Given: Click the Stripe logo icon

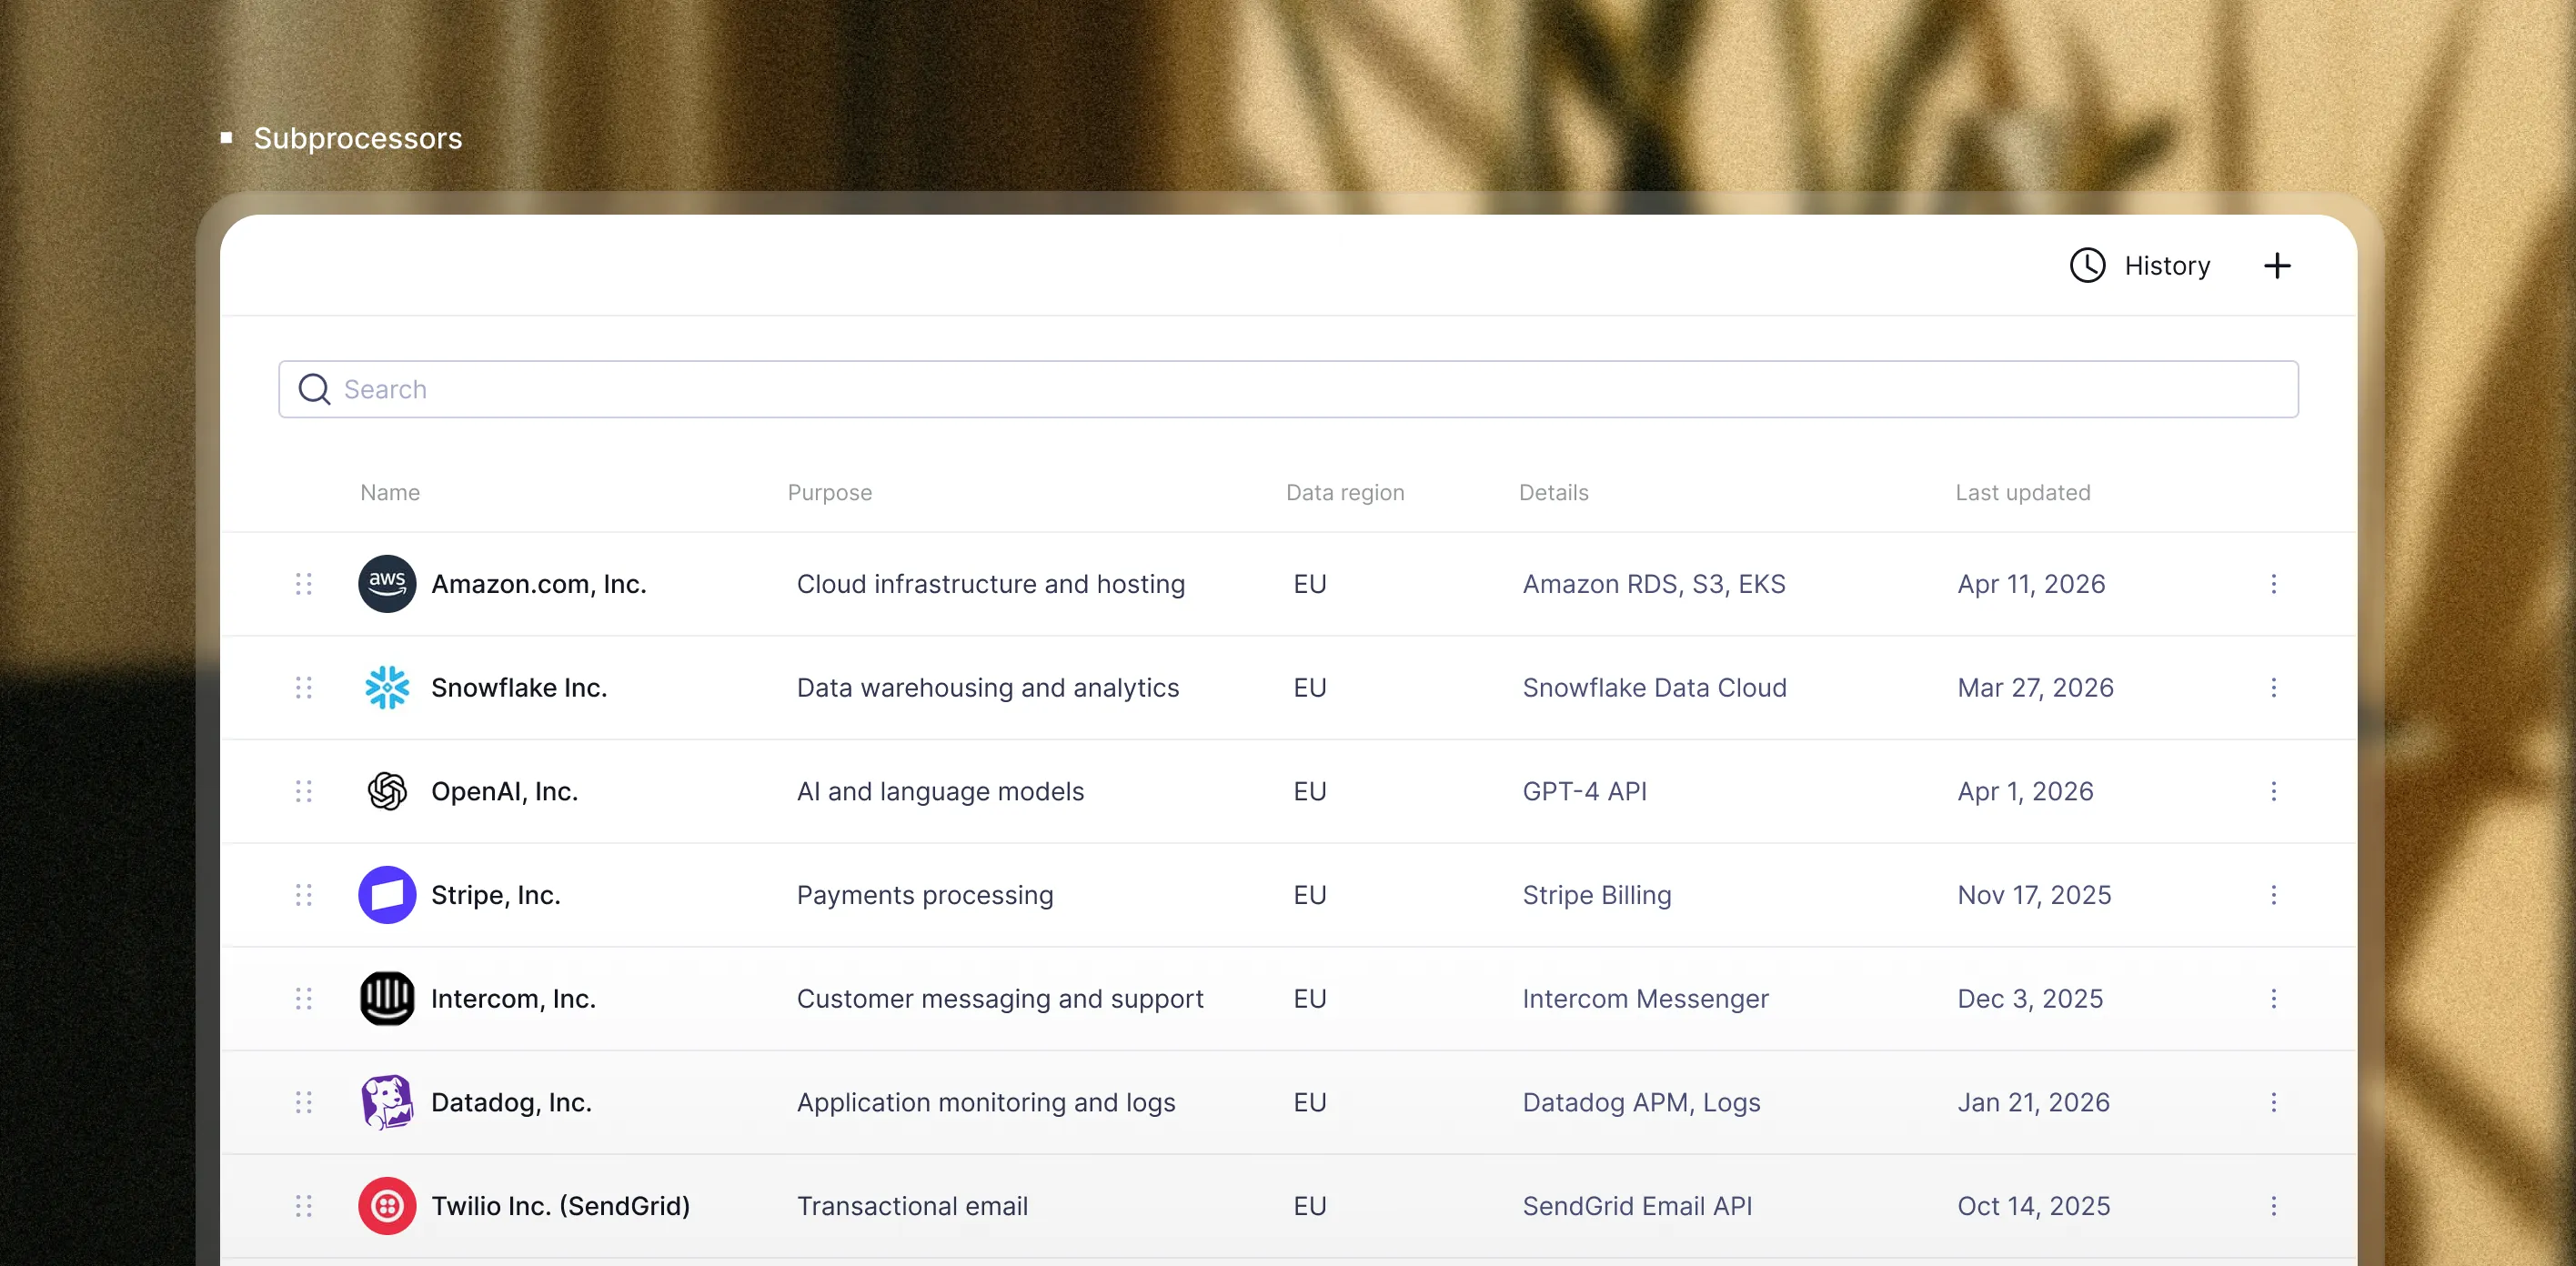Looking at the screenshot, I should [x=387, y=894].
